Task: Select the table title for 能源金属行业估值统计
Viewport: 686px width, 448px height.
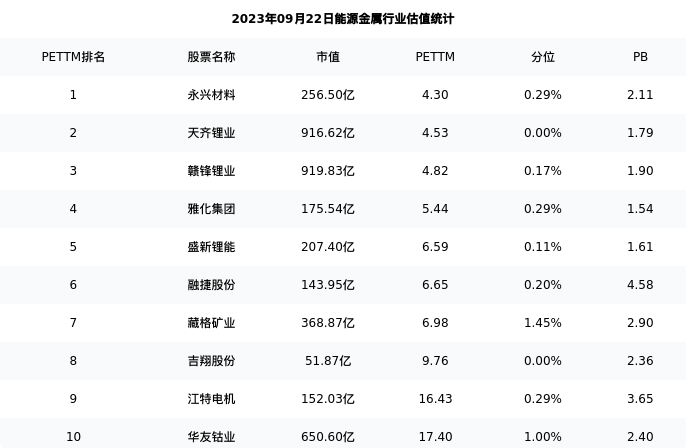Action: tap(343, 19)
